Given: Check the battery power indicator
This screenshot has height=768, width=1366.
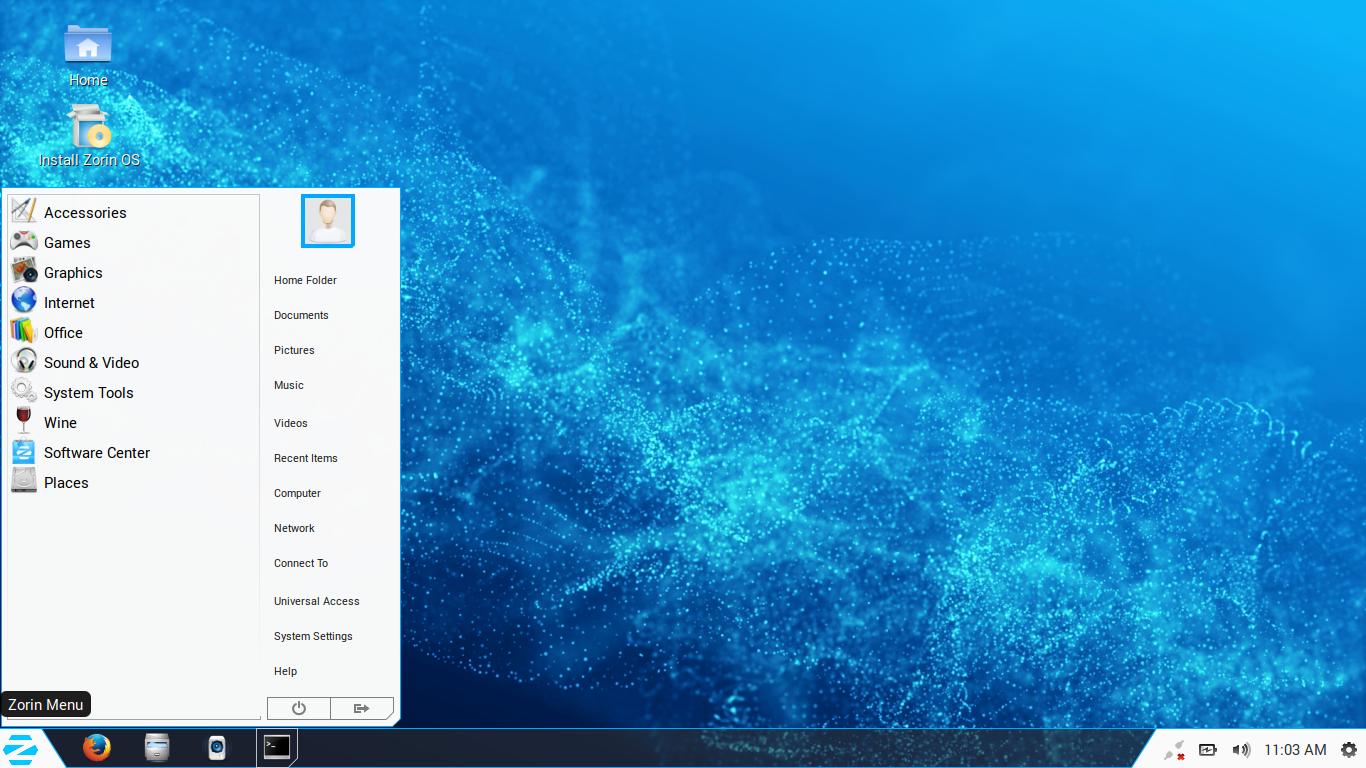Looking at the screenshot, I should (1208, 749).
